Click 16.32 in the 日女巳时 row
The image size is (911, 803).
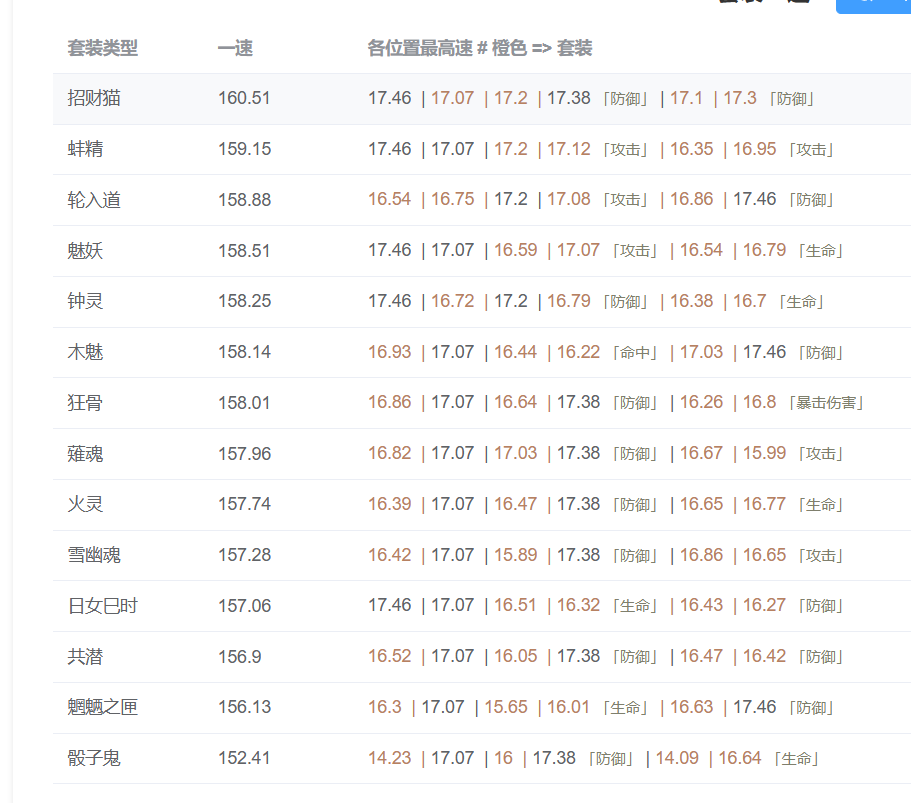point(578,605)
